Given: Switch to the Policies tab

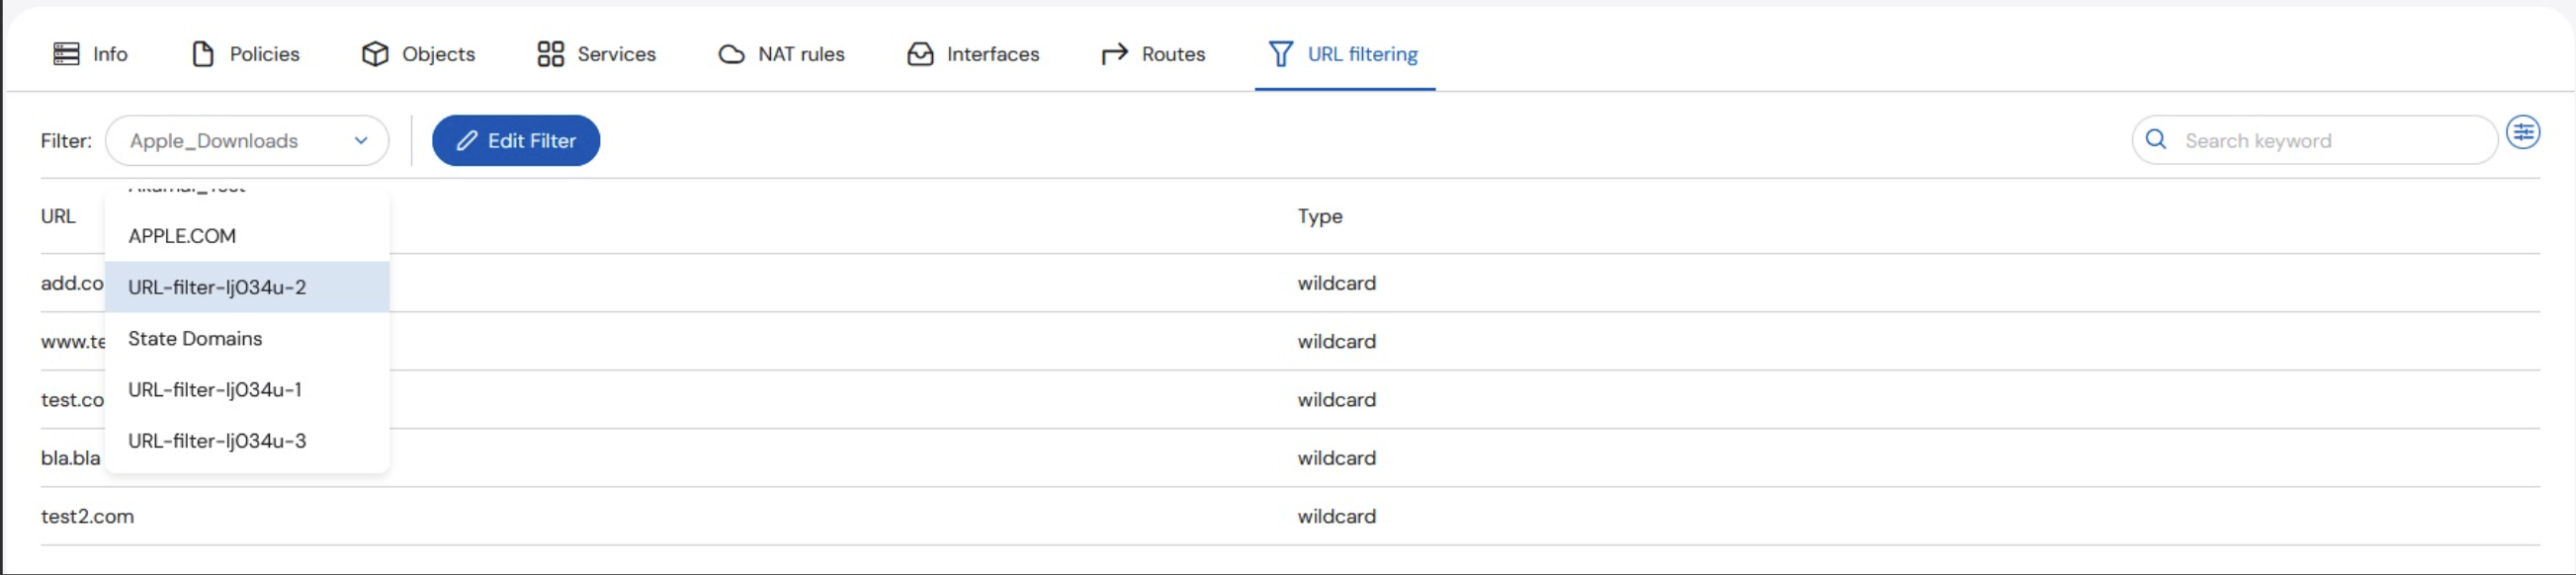Looking at the screenshot, I should click(x=245, y=54).
